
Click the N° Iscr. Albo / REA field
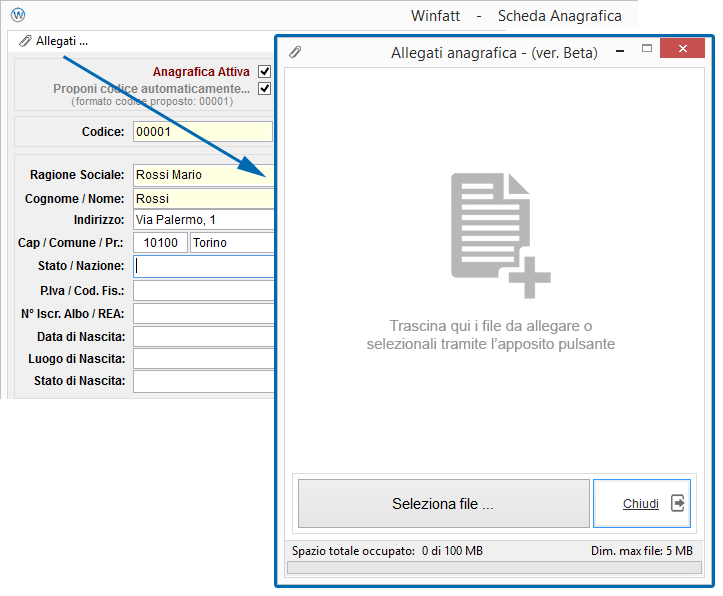(203, 314)
